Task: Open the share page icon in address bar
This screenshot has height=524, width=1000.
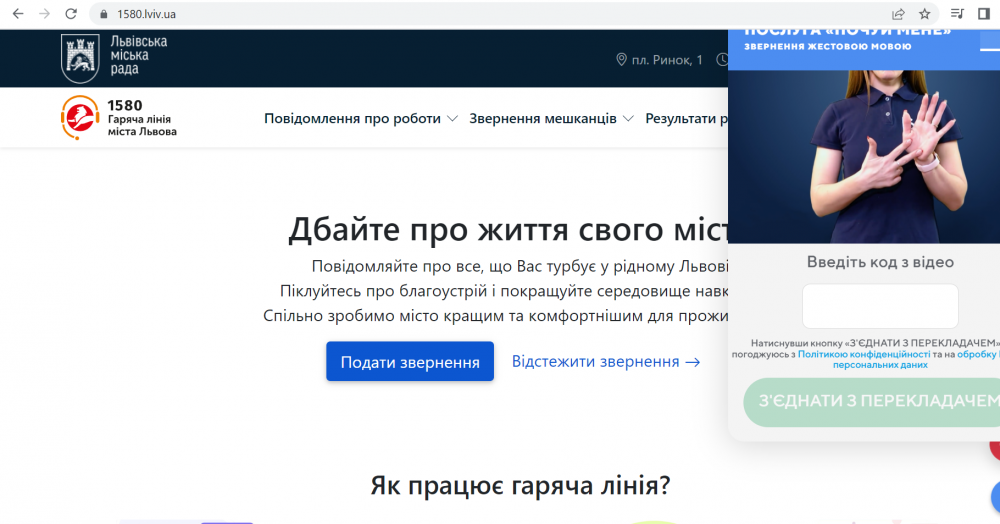Action: (x=898, y=13)
